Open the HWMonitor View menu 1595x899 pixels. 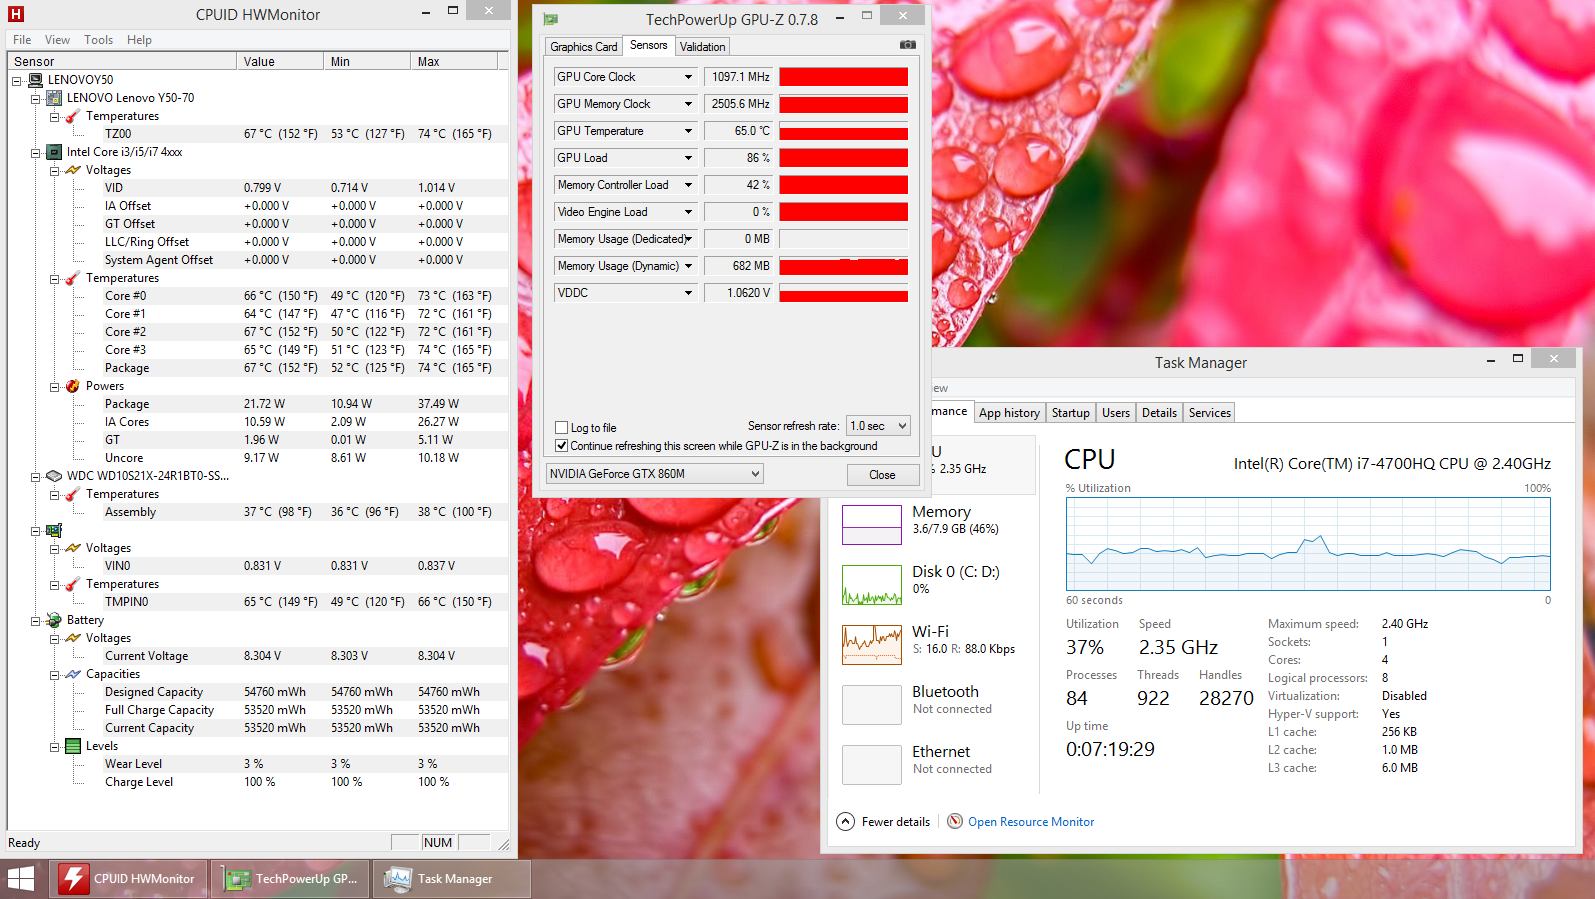click(57, 40)
